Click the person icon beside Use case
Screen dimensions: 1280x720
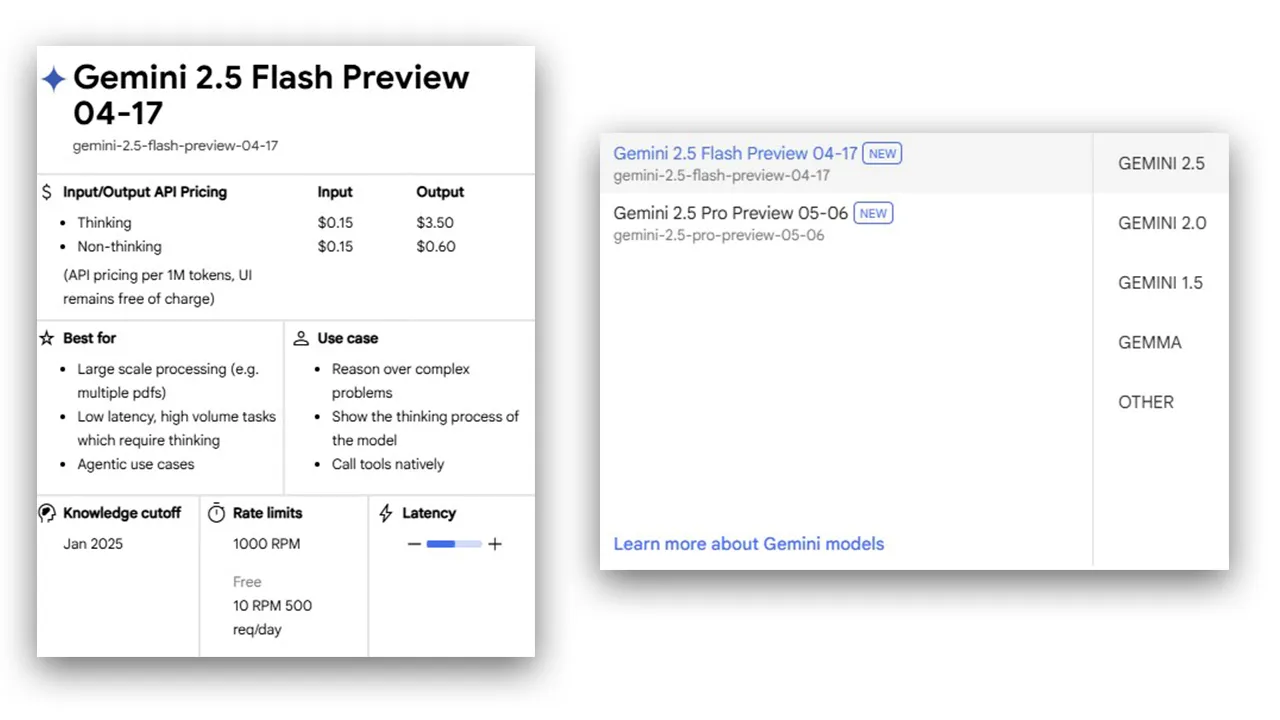click(x=301, y=338)
